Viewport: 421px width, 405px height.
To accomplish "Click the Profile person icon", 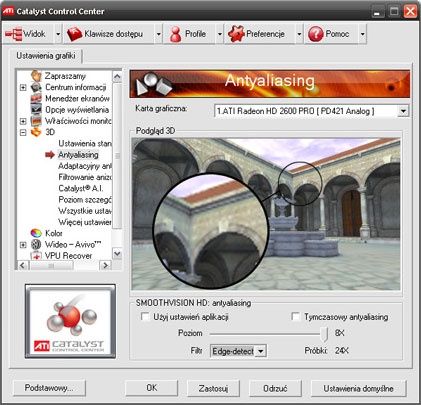I will pos(175,34).
